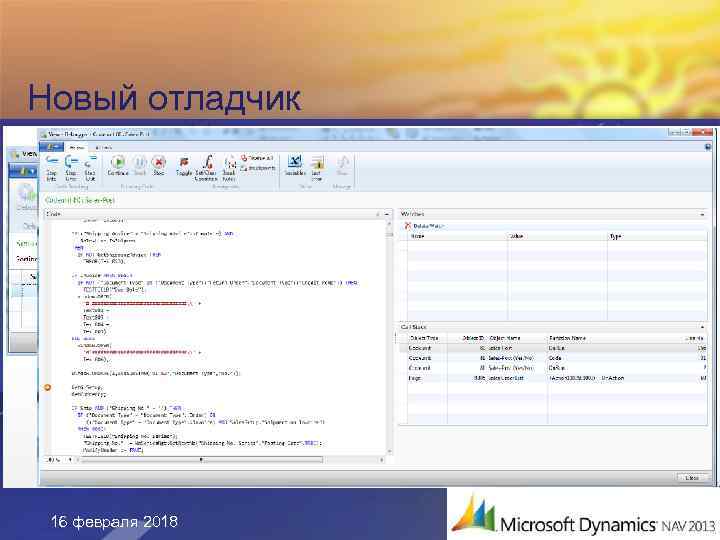
Task: Stop debugging with the red Stop icon
Action: point(158,166)
